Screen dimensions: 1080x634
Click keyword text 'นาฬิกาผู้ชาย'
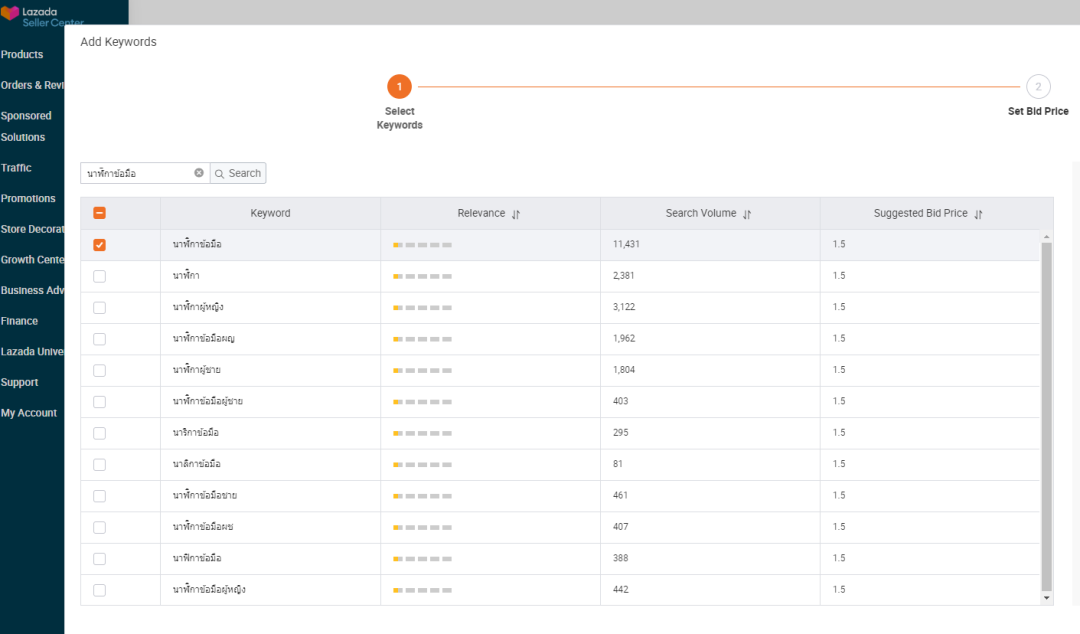tap(196, 369)
